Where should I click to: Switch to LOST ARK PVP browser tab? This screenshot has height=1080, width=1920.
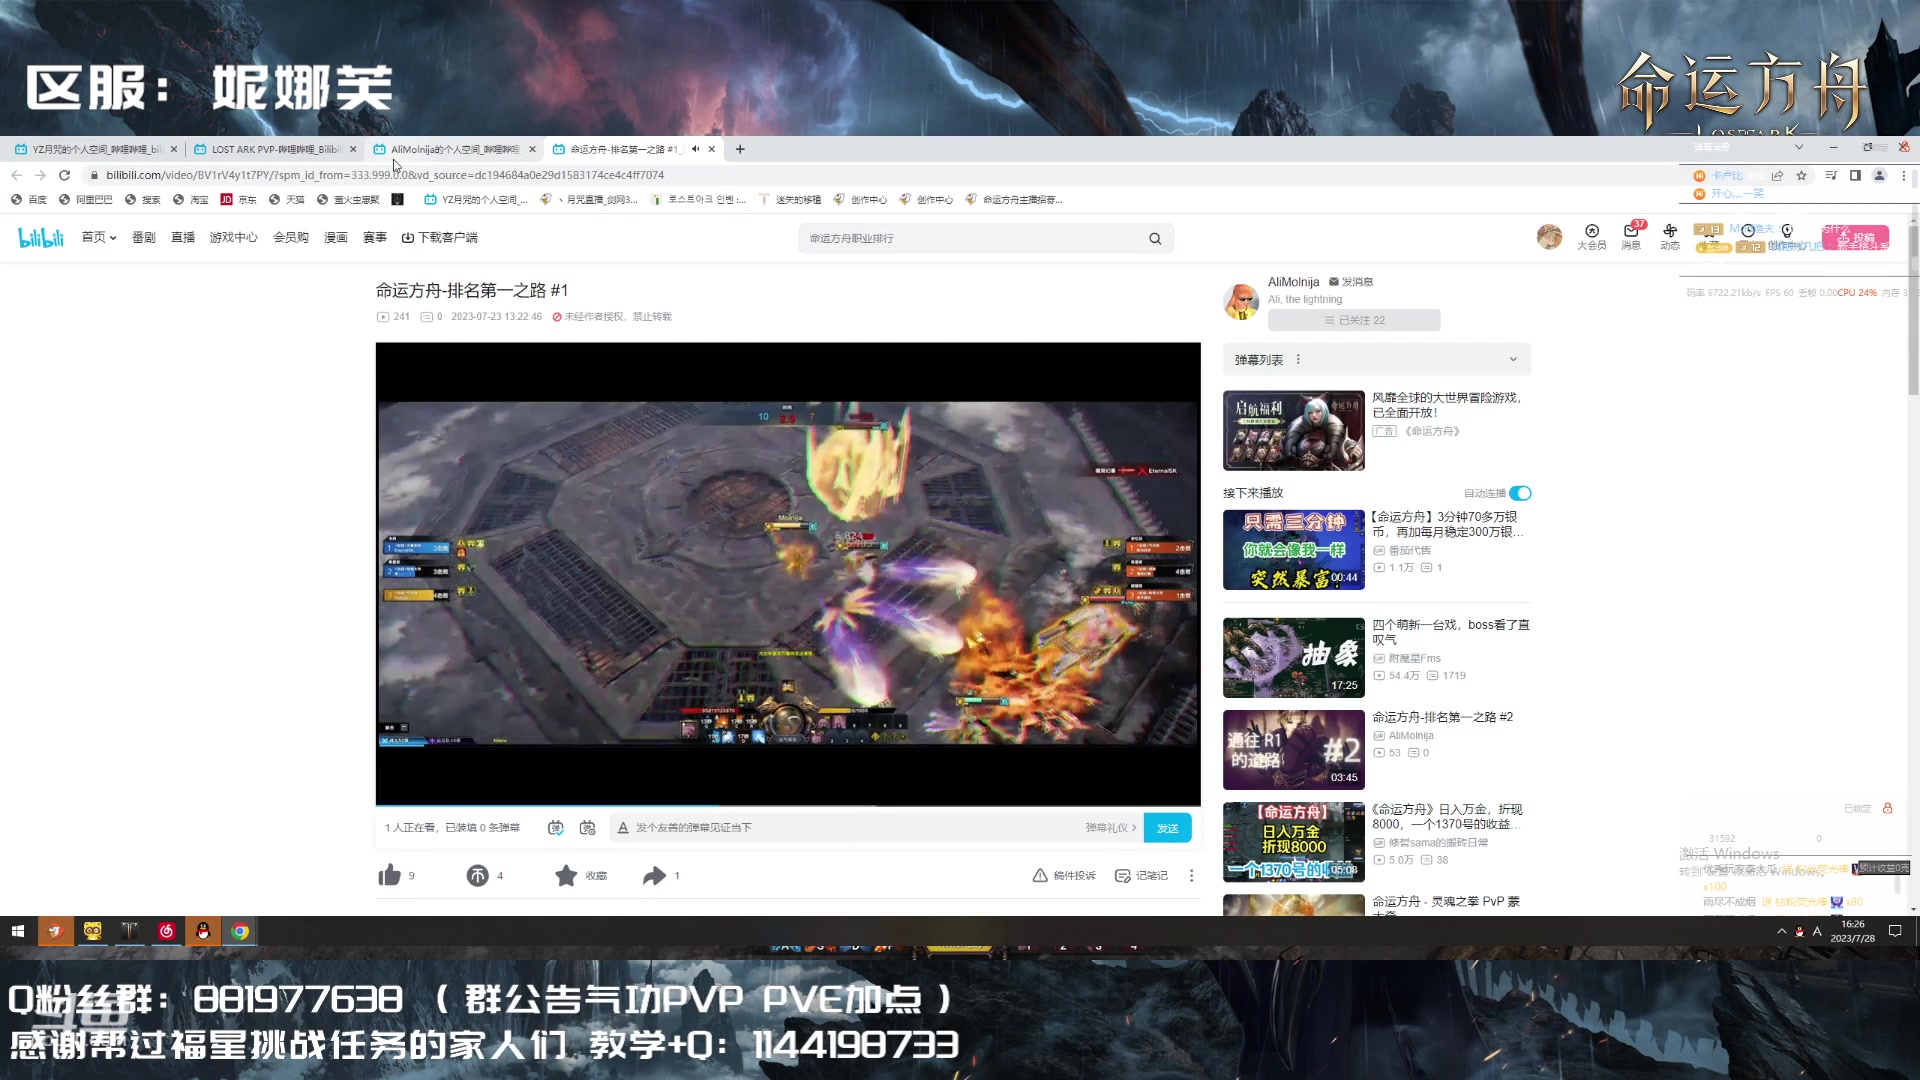pos(274,149)
